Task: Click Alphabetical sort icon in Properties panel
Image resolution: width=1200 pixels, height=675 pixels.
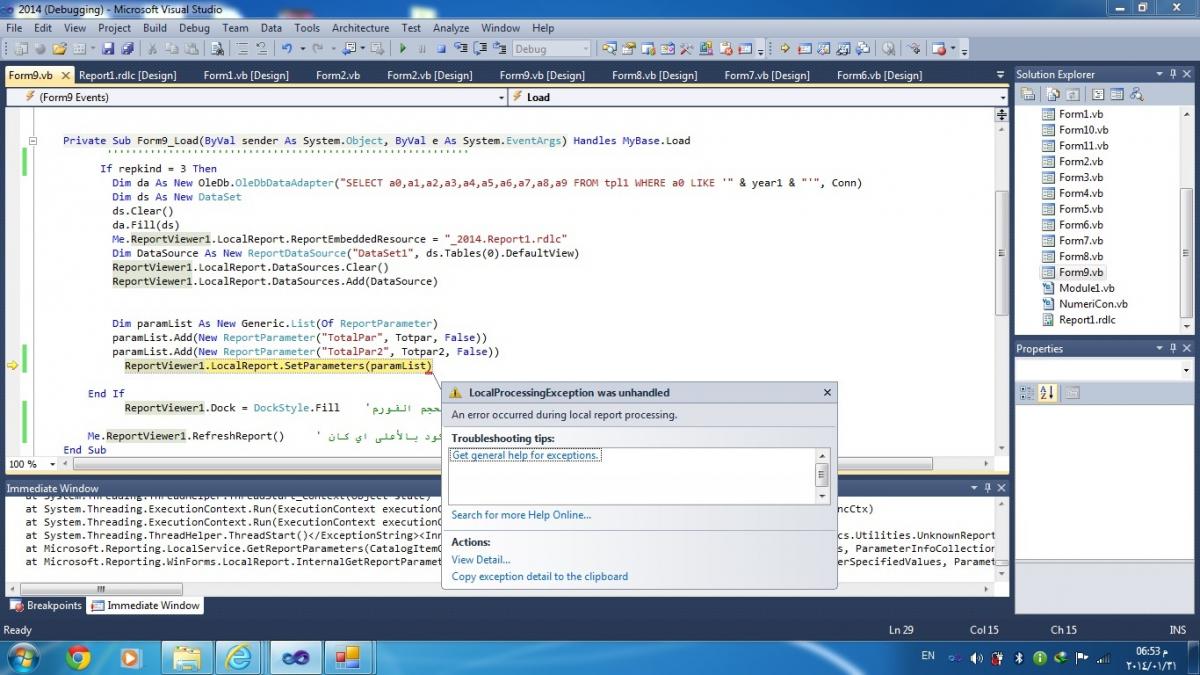Action: [1047, 393]
